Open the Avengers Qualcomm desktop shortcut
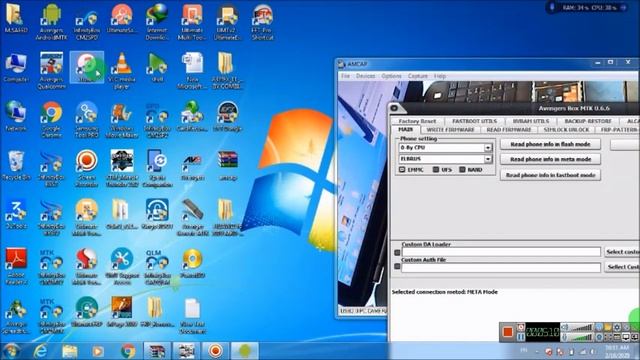 pyautogui.click(x=51, y=71)
